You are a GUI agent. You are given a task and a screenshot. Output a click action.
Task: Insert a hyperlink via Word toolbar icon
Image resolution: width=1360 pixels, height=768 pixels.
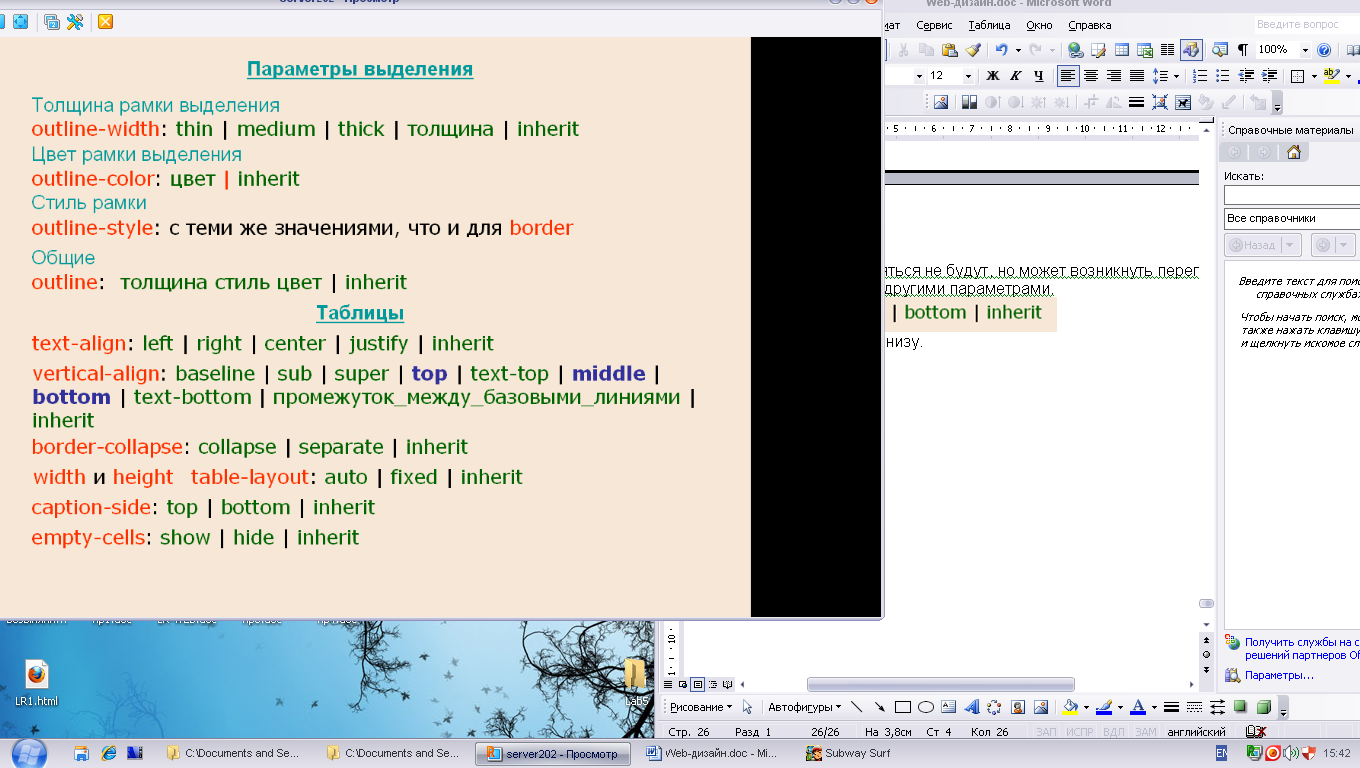pos(1075,50)
